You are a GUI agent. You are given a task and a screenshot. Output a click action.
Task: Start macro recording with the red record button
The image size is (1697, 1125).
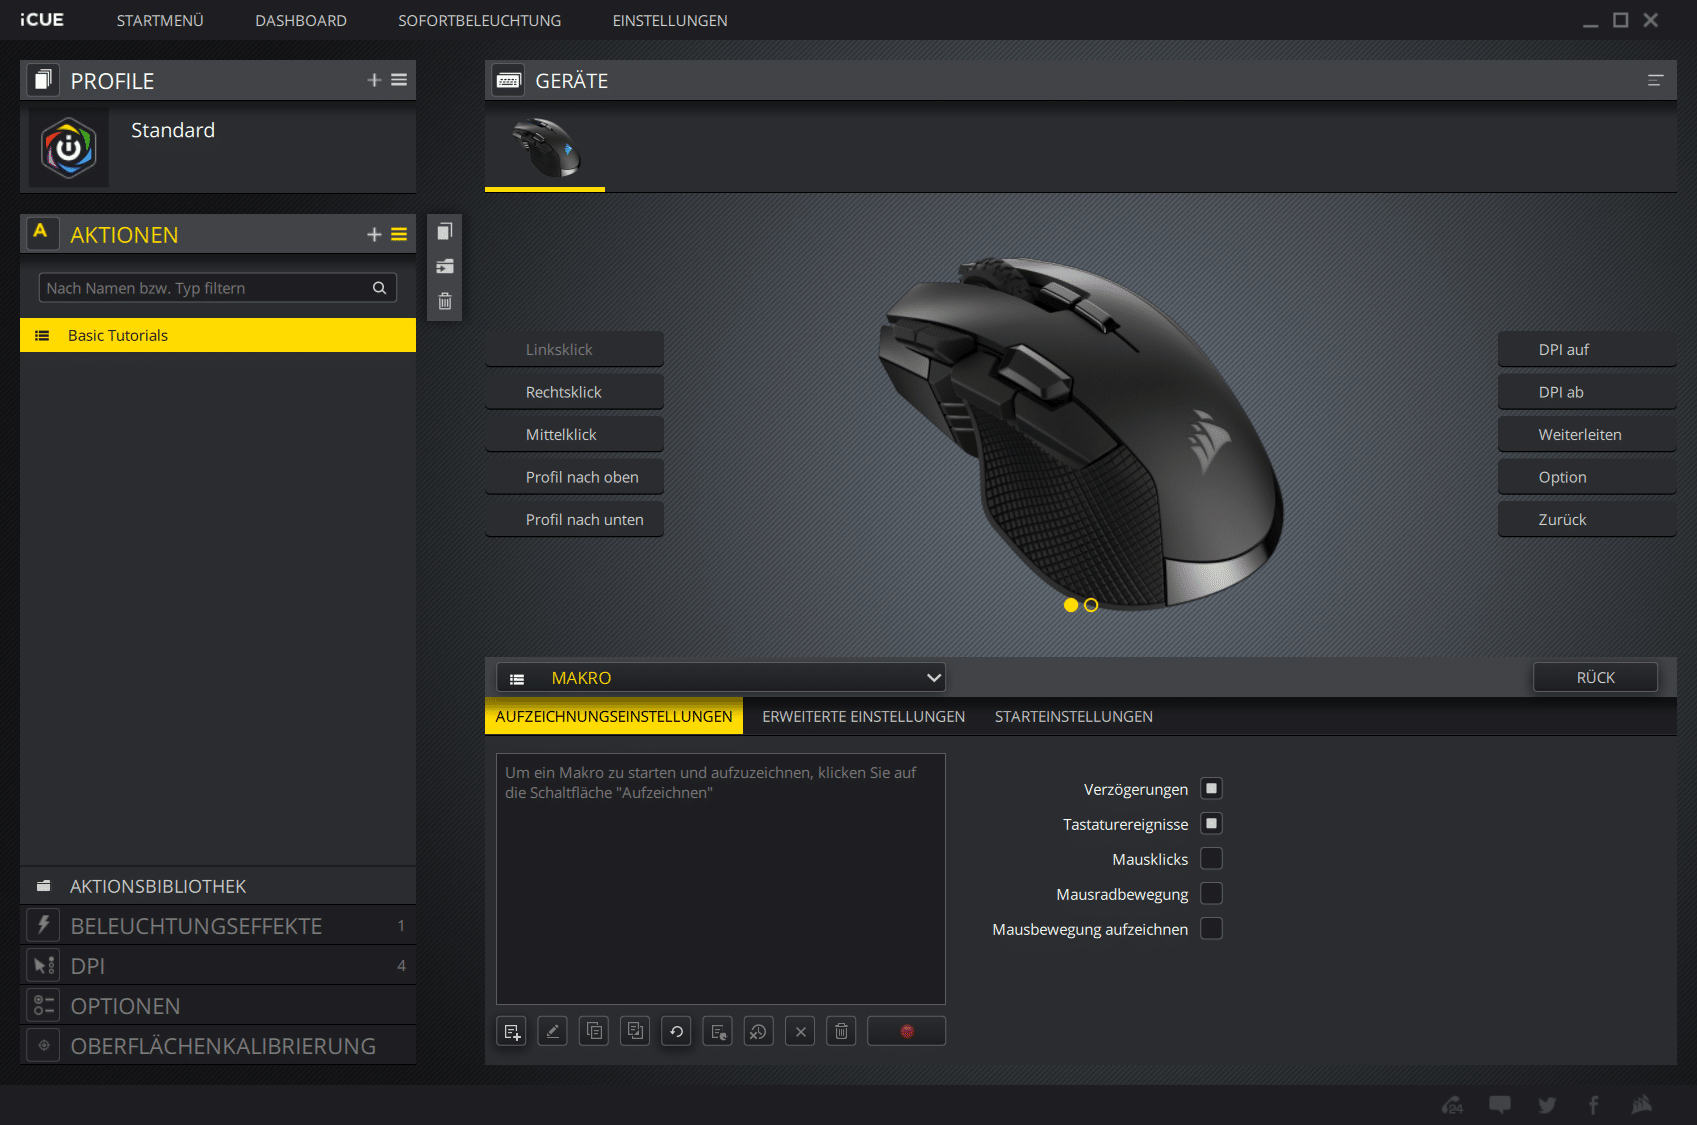coord(906,1031)
